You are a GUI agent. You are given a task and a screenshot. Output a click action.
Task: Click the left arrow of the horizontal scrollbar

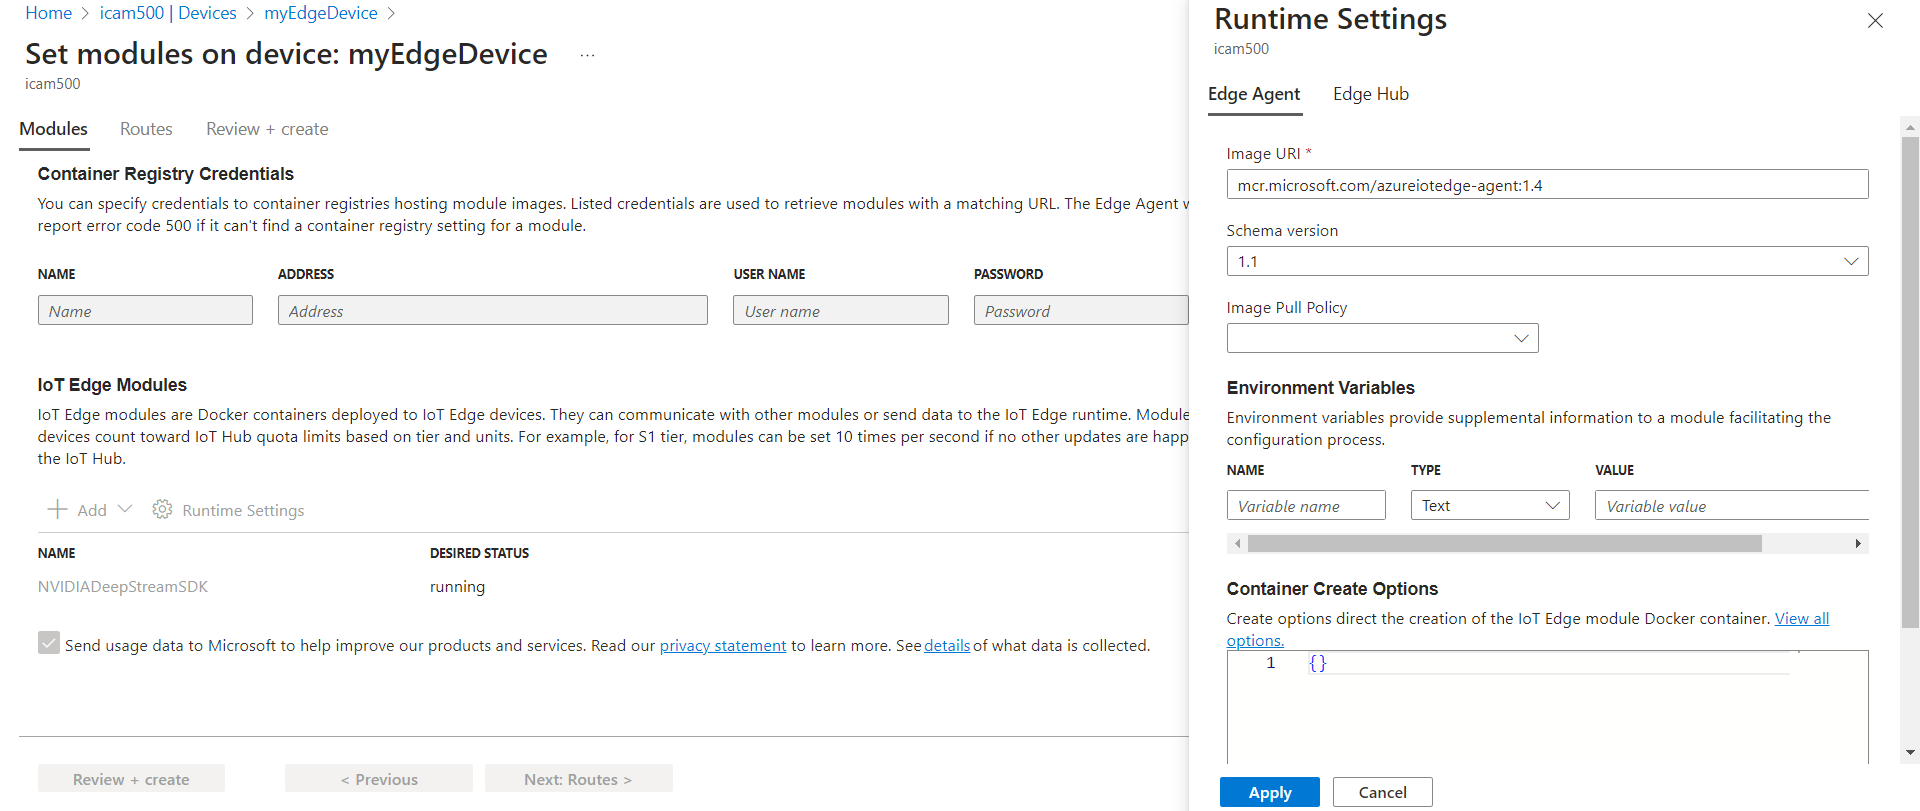click(x=1237, y=543)
